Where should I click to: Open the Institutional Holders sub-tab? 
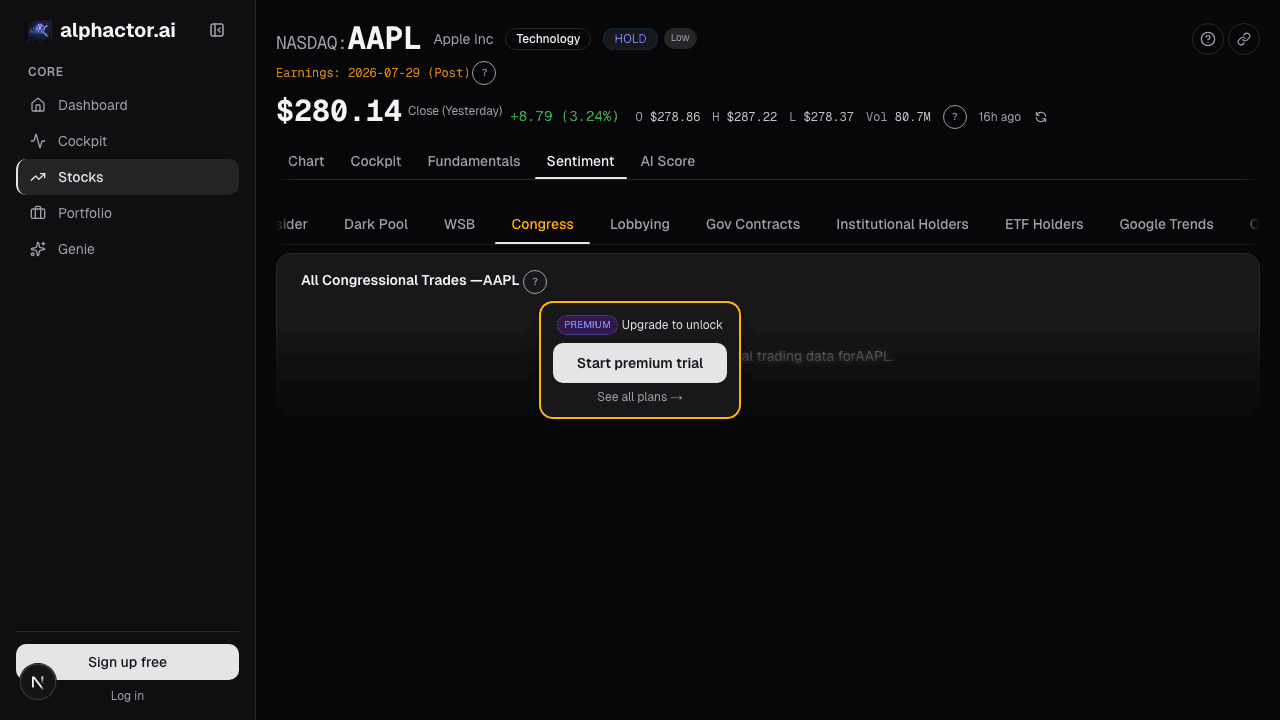coord(902,224)
